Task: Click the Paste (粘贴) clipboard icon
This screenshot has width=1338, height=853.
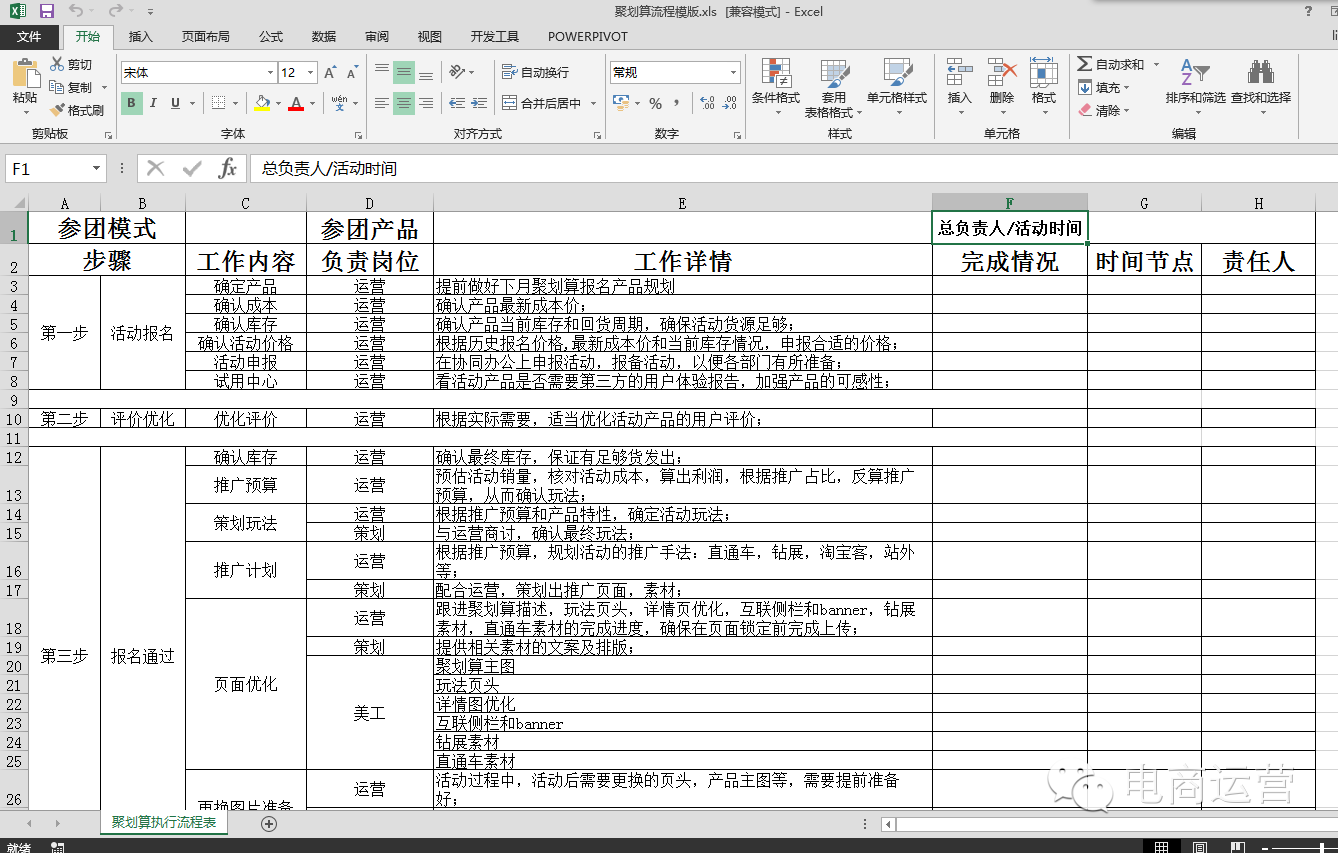Action: pyautogui.click(x=25, y=78)
